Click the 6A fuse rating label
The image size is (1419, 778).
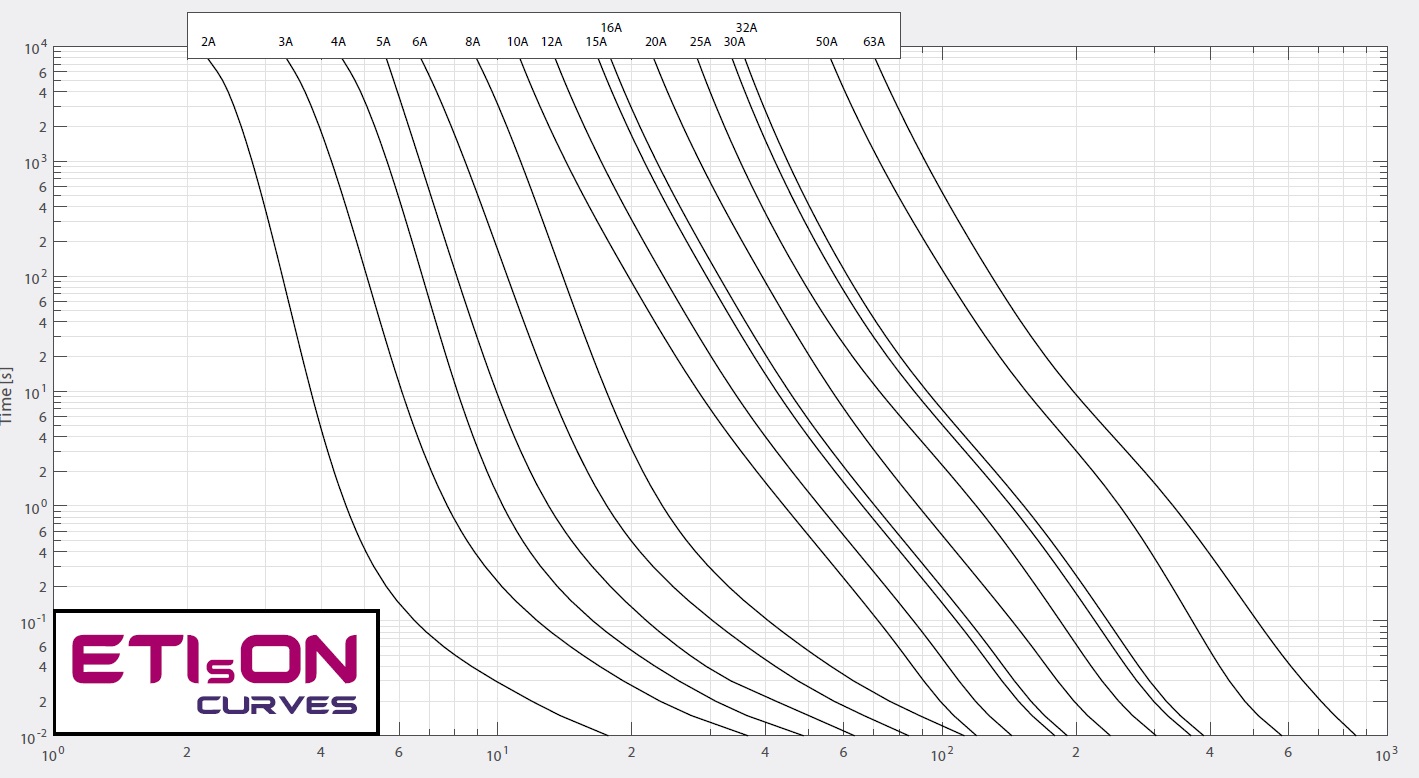pyautogui.click(x=419, y=42)
